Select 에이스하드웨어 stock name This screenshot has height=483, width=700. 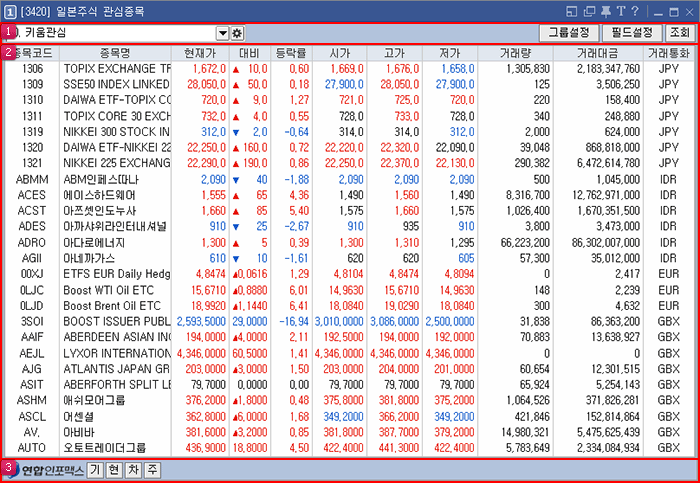coord(99,195)
